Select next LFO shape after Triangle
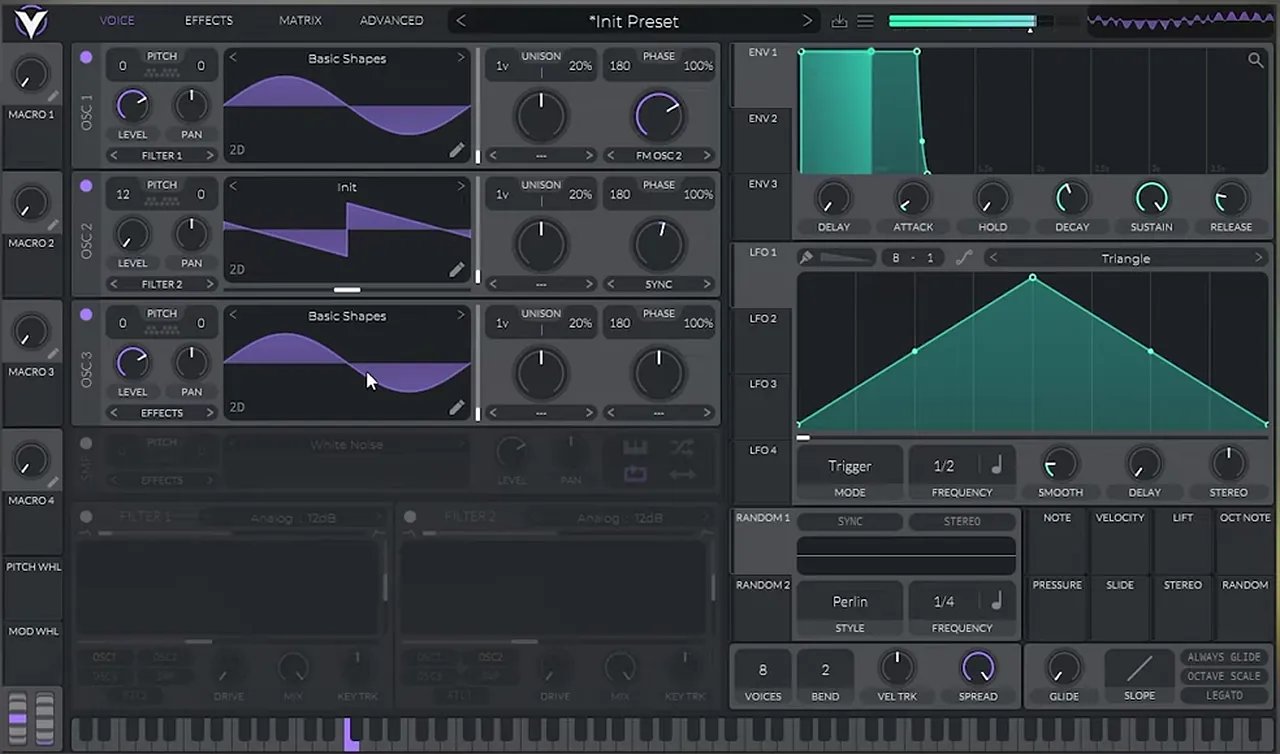Viewport: 1280px width, 754px height. tap(1259, 258)
